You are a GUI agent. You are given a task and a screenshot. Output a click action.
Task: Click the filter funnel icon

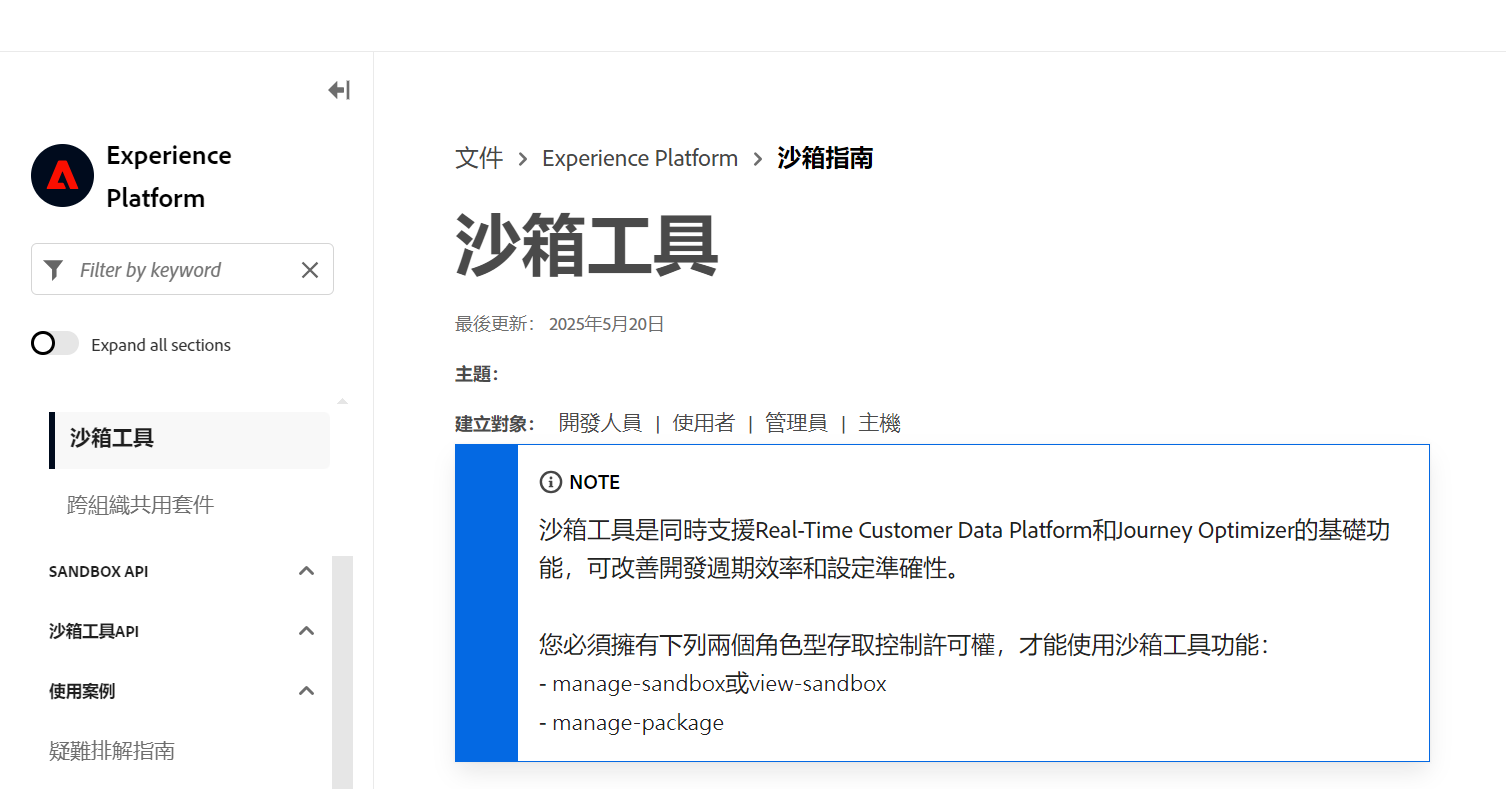(54, 270)
